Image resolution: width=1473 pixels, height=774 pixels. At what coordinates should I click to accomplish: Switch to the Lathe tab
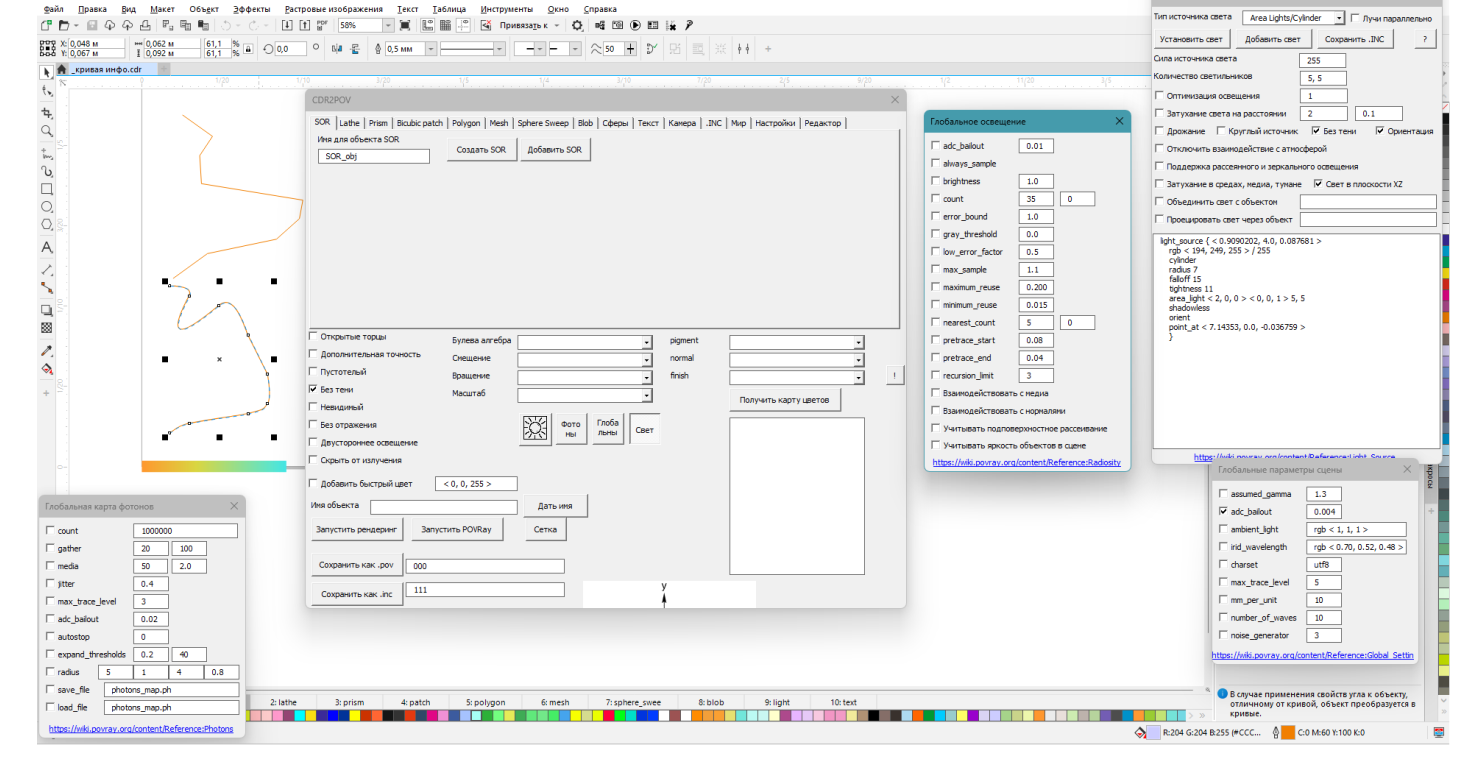pos(349,123)
